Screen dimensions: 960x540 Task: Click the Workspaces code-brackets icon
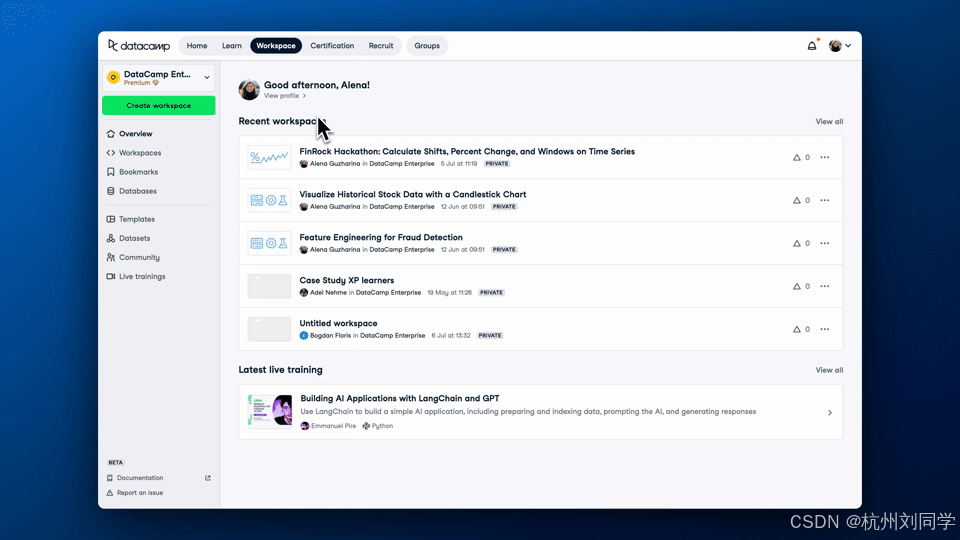[111, 153]
